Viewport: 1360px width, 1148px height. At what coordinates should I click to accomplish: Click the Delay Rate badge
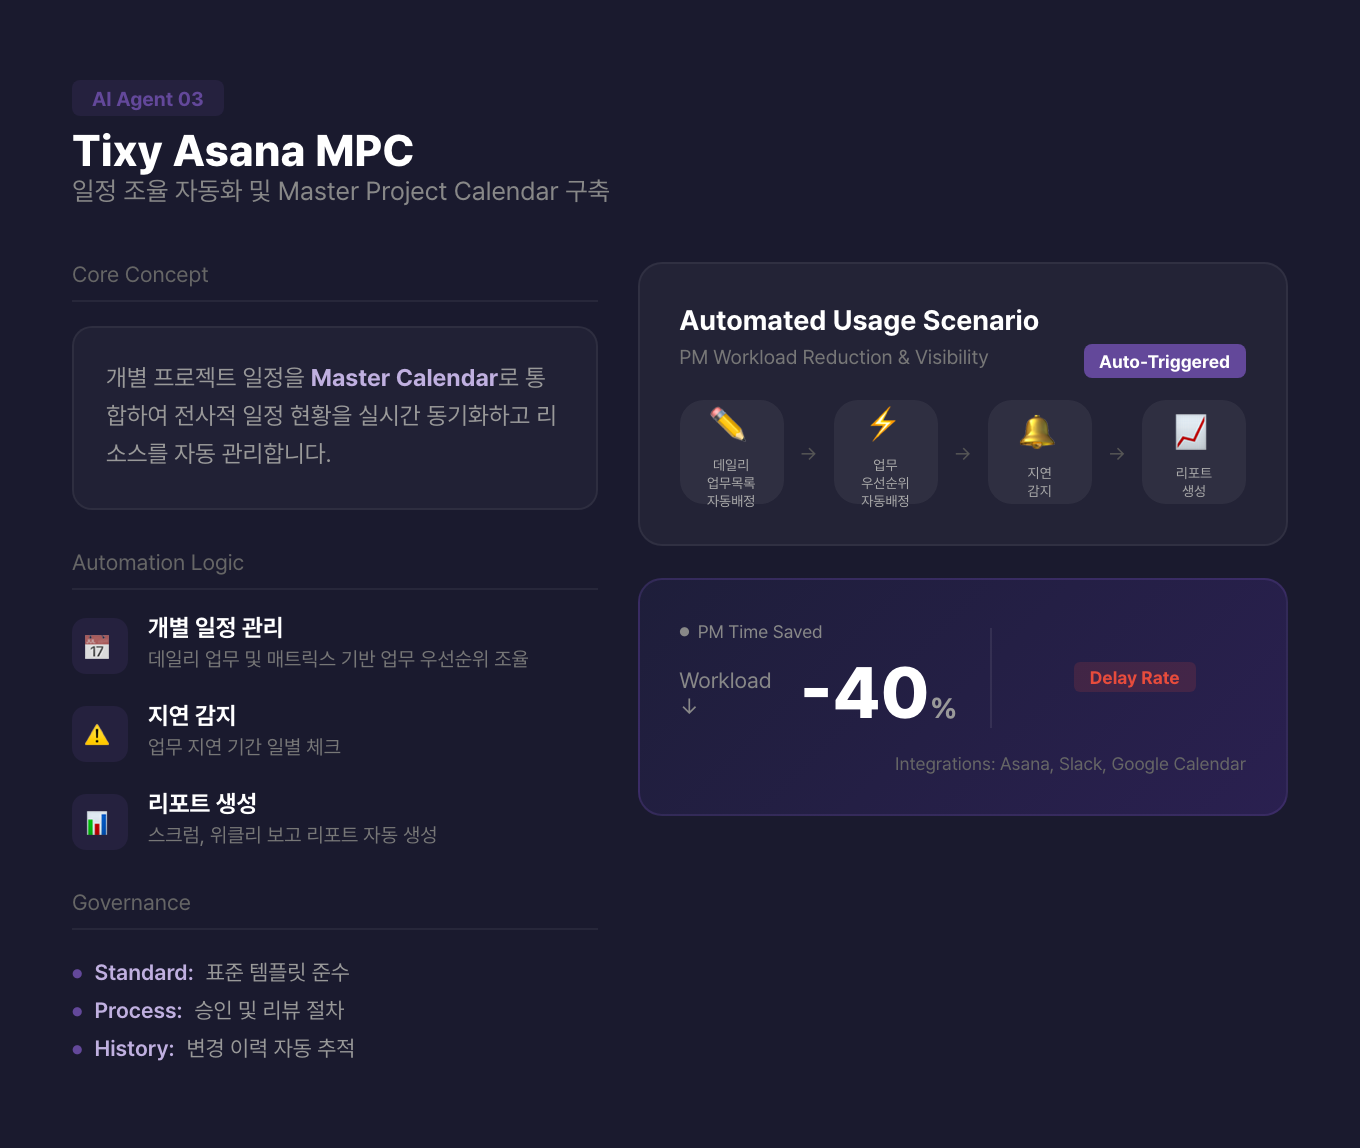[x=1134, y=678]
